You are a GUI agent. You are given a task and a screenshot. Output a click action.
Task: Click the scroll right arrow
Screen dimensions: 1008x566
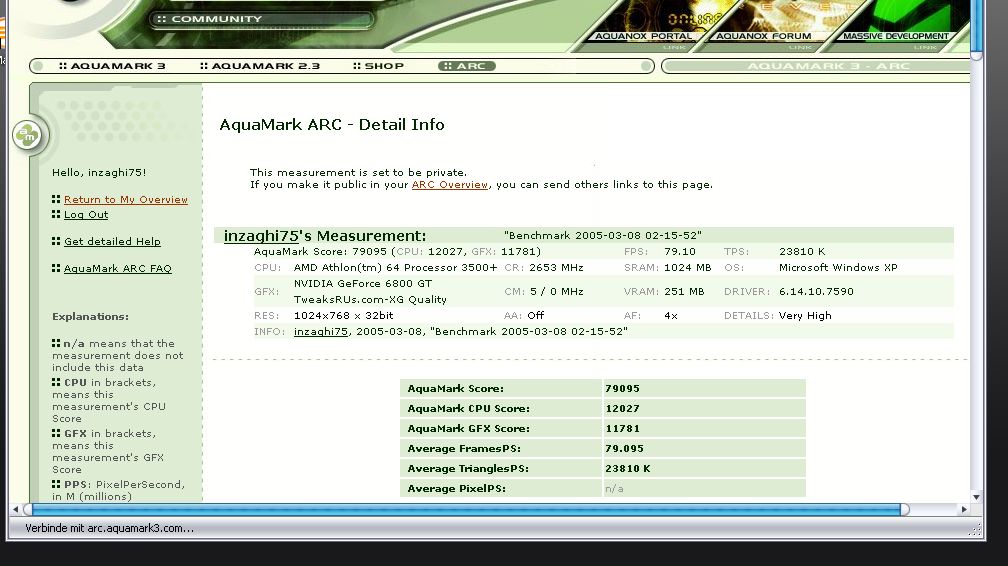[964, 509]
